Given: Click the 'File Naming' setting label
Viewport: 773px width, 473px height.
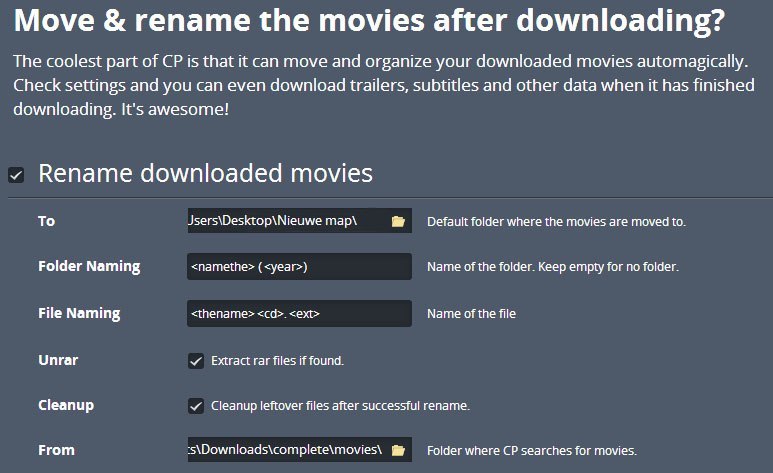Looking at the screenshot, I should pos(79,313).
